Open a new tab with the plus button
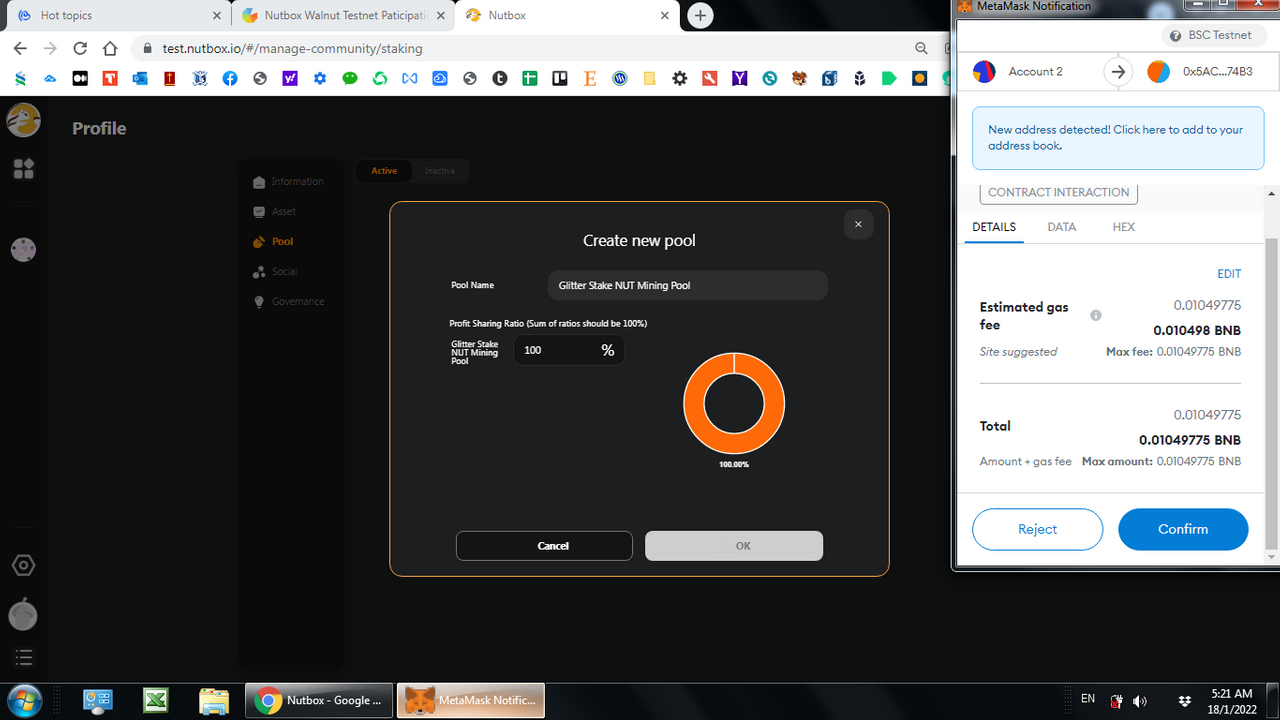Screen dimensions: 1280x720 point(700,16)
